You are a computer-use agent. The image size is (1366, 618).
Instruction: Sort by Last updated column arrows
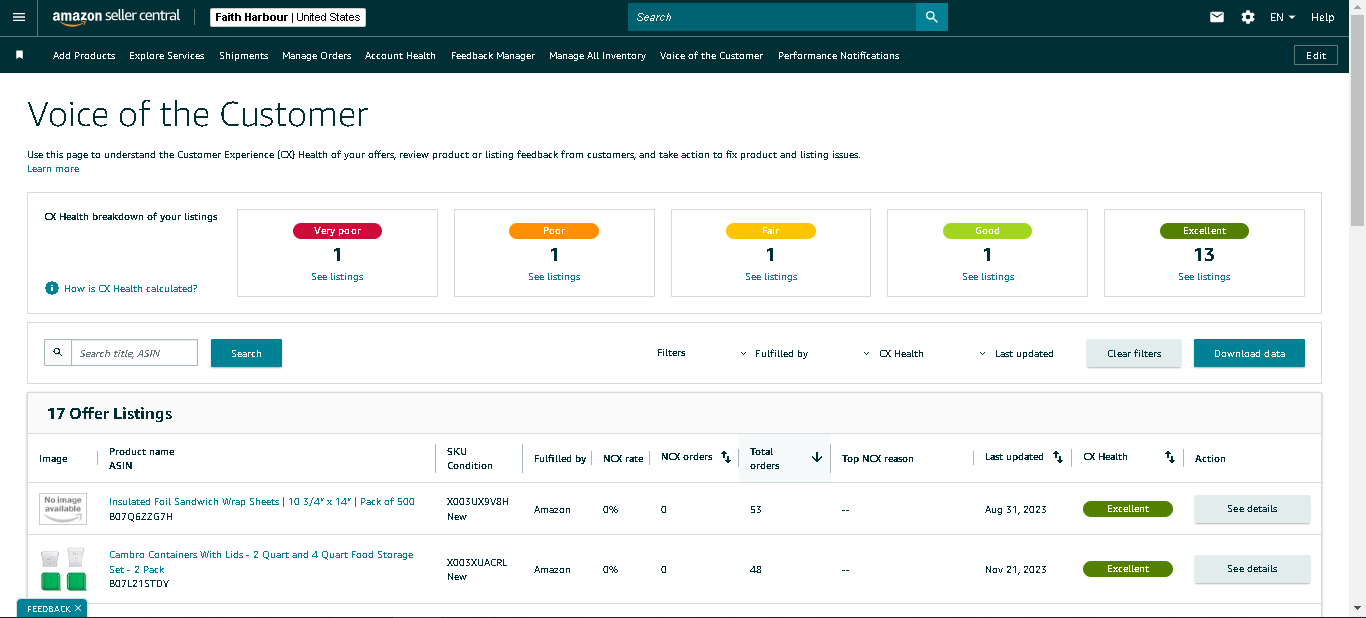pos(1058,457)
